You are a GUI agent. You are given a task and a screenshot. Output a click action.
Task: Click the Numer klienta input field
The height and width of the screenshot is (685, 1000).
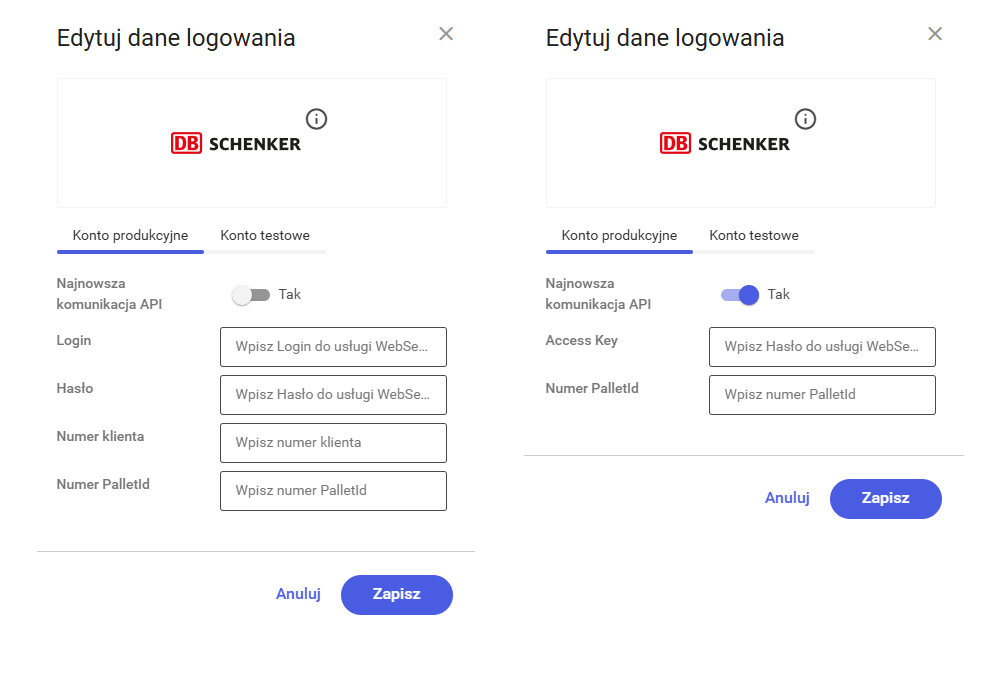(333, 442)
